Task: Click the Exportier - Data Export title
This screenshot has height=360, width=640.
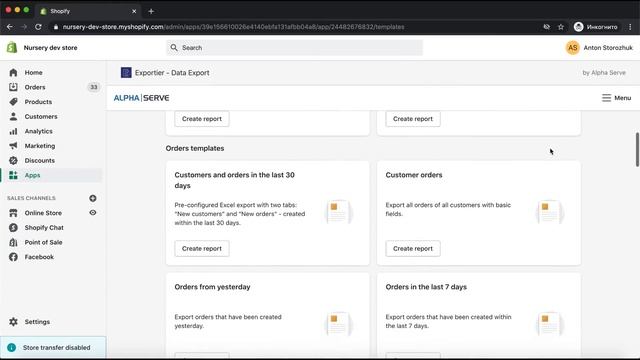Action: coord(172,73)
